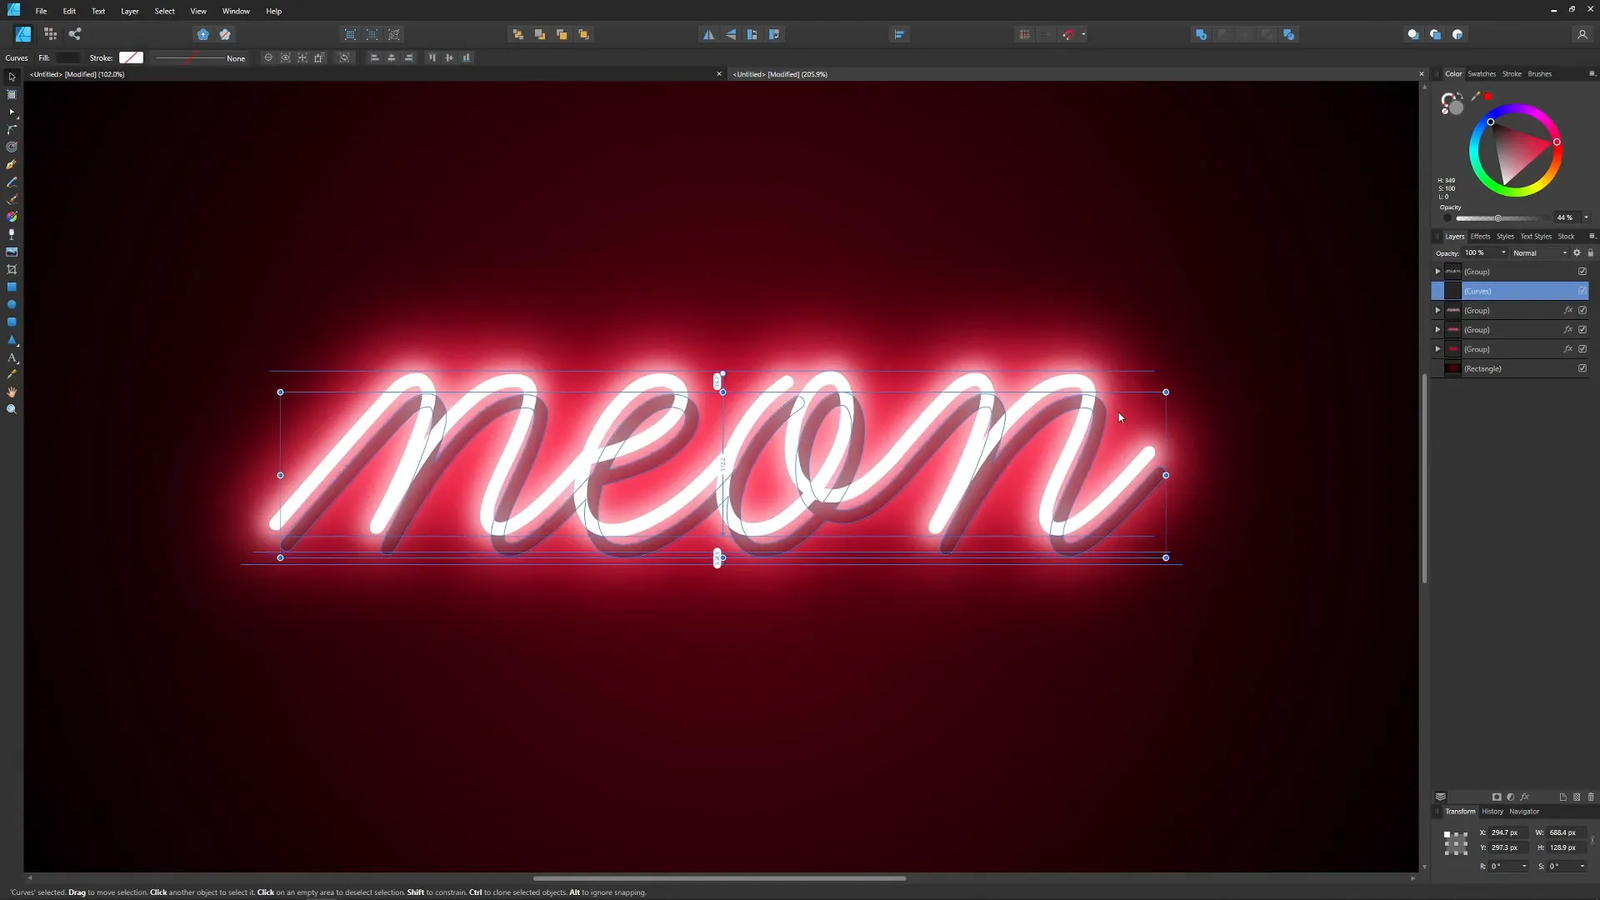Image resolution: width=1600 pixels, height=900 pixels.
Task: Toggle visibility of the Curves layer
Action: pos(1582,291)
